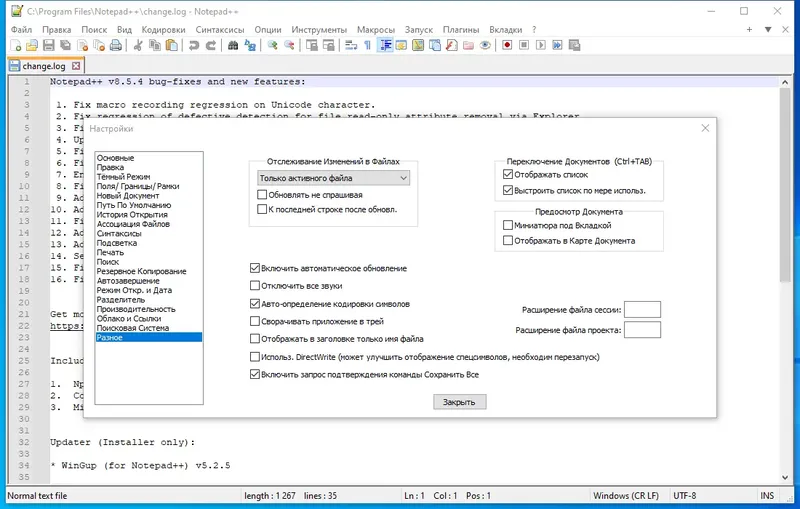Open the Кодировки menu
The width and height of the screenshot is (800, 509).
pos(163,30)
